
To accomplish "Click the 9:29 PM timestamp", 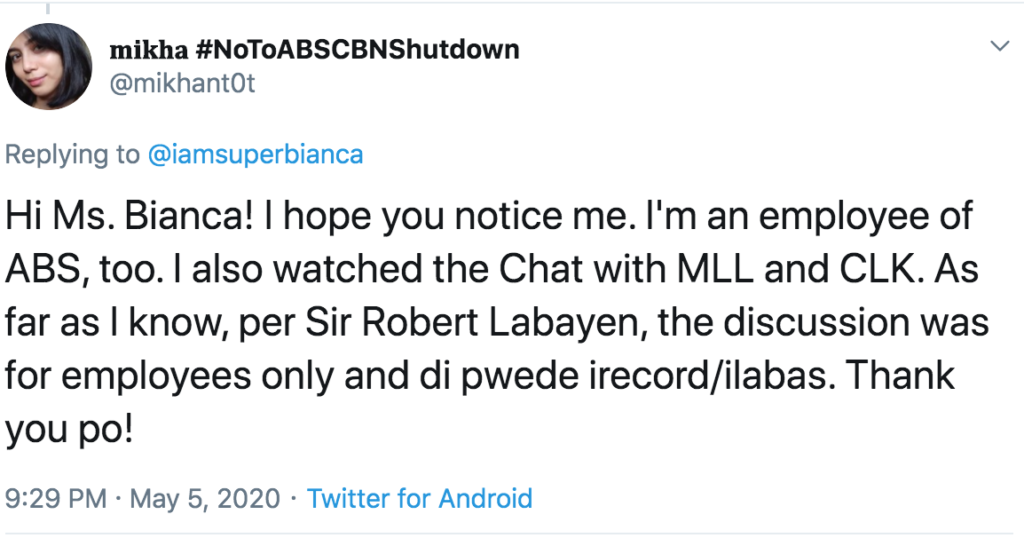I will (55, 498).
